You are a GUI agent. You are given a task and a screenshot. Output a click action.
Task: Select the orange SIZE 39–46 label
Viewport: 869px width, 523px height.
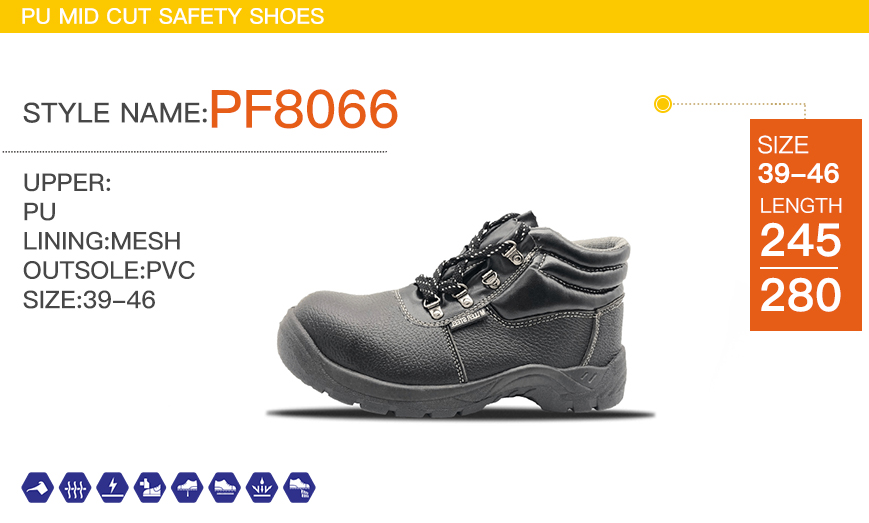pyautogui.click(x=798, y=159)
